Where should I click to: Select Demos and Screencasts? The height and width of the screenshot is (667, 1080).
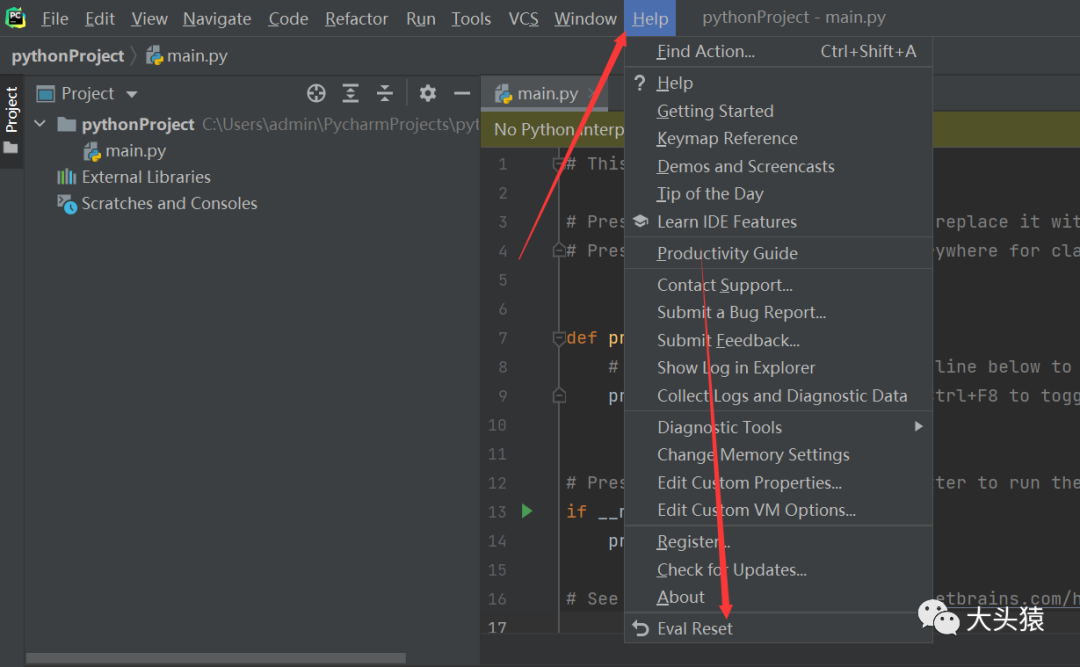(x=778, y=166)
